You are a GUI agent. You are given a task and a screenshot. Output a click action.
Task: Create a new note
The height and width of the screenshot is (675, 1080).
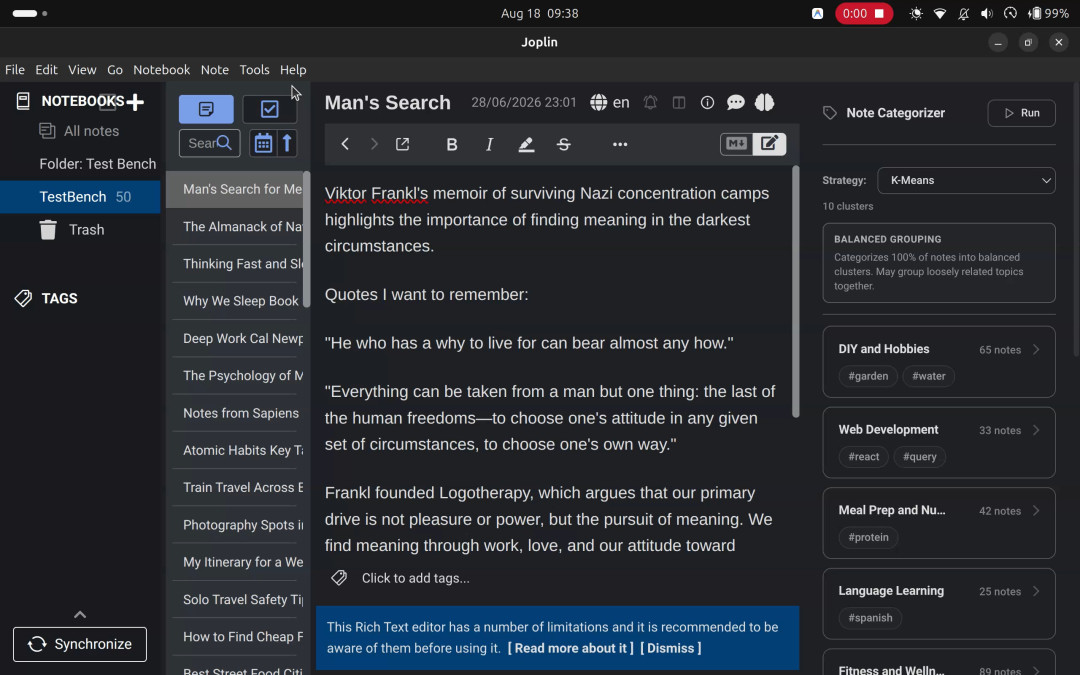point(206,109)
